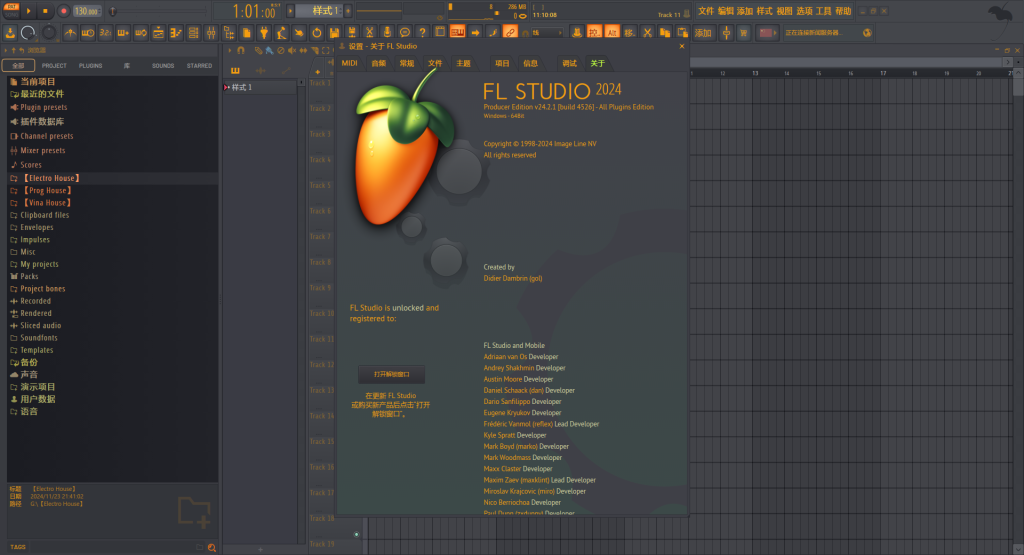This screenshot has height=555, width=1024.
Task: Click the playlist scroll-right arrow button
Action: (1008, 62)
